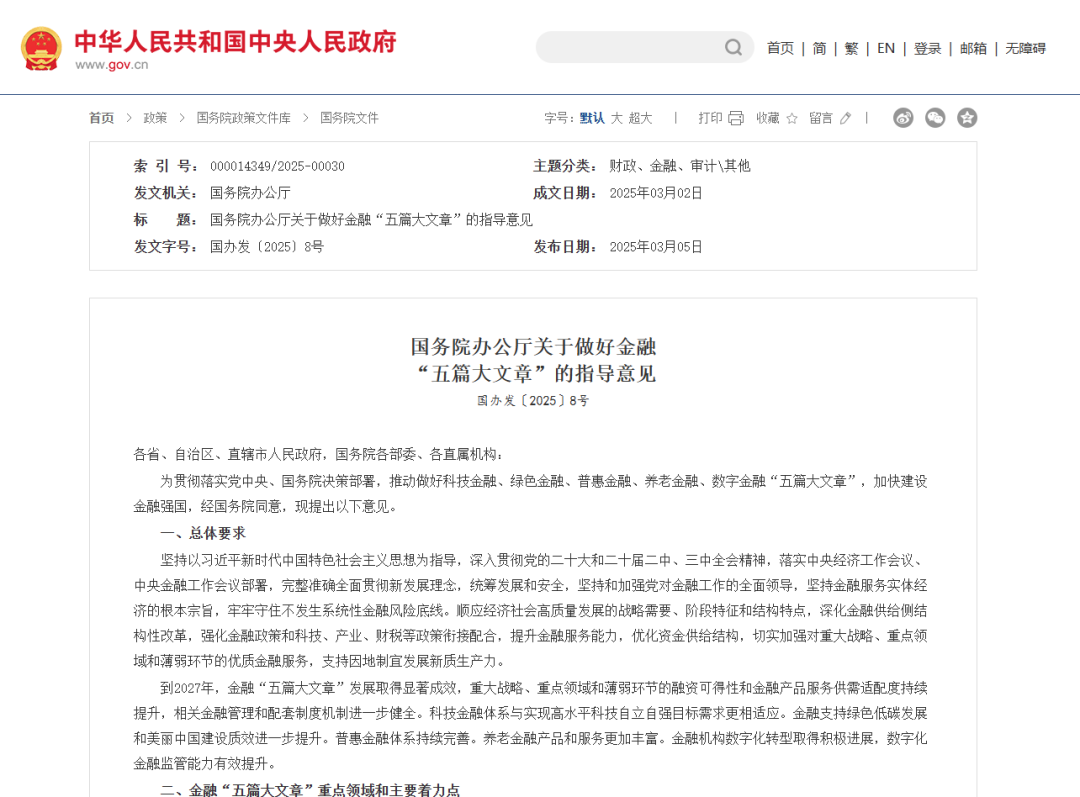Share to Weibo via round icon
Image resolution: width=1080 pixels, height=797 pixels.
(903, 118)
